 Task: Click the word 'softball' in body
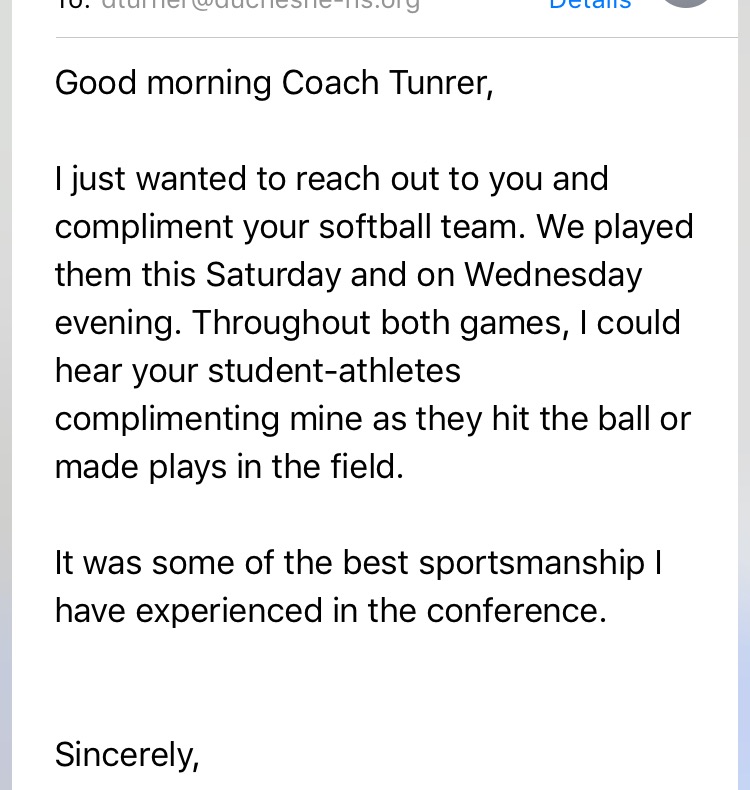click(x=375, y=227)
